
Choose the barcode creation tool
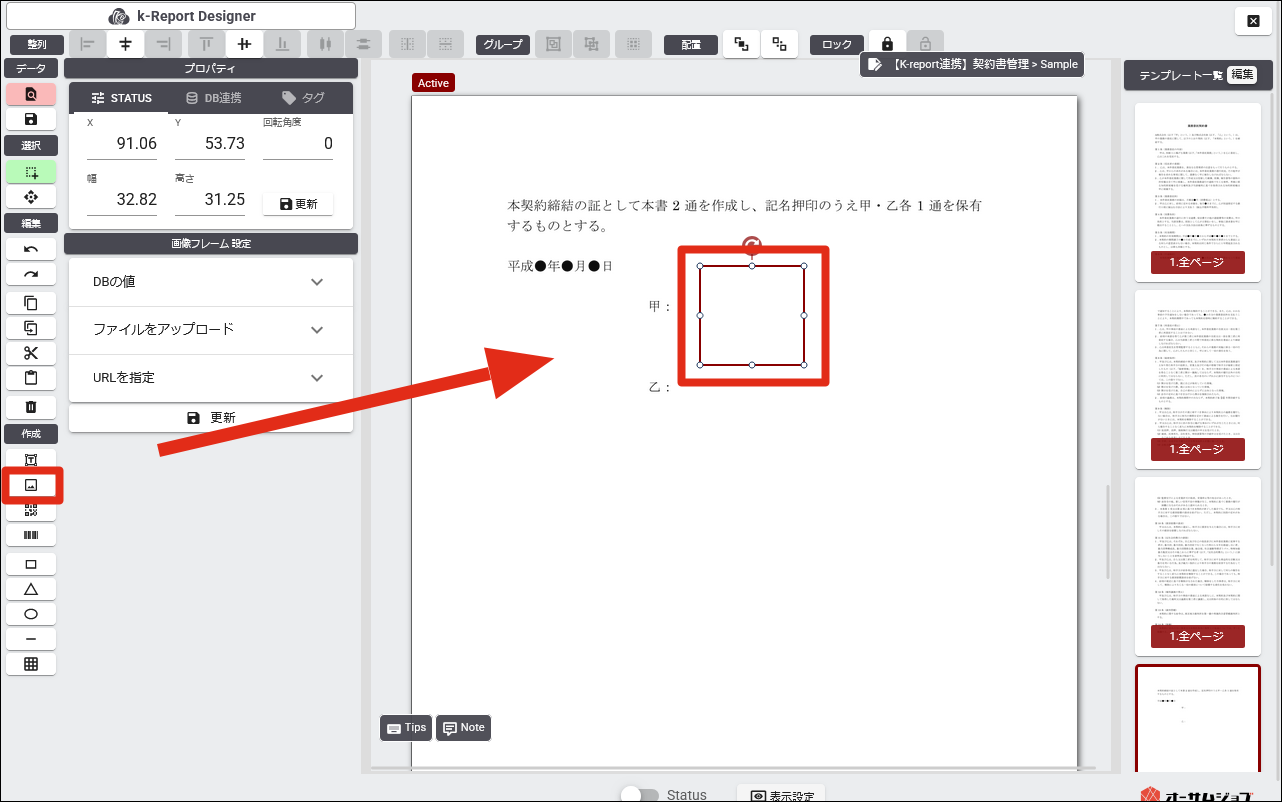(31, 536)
